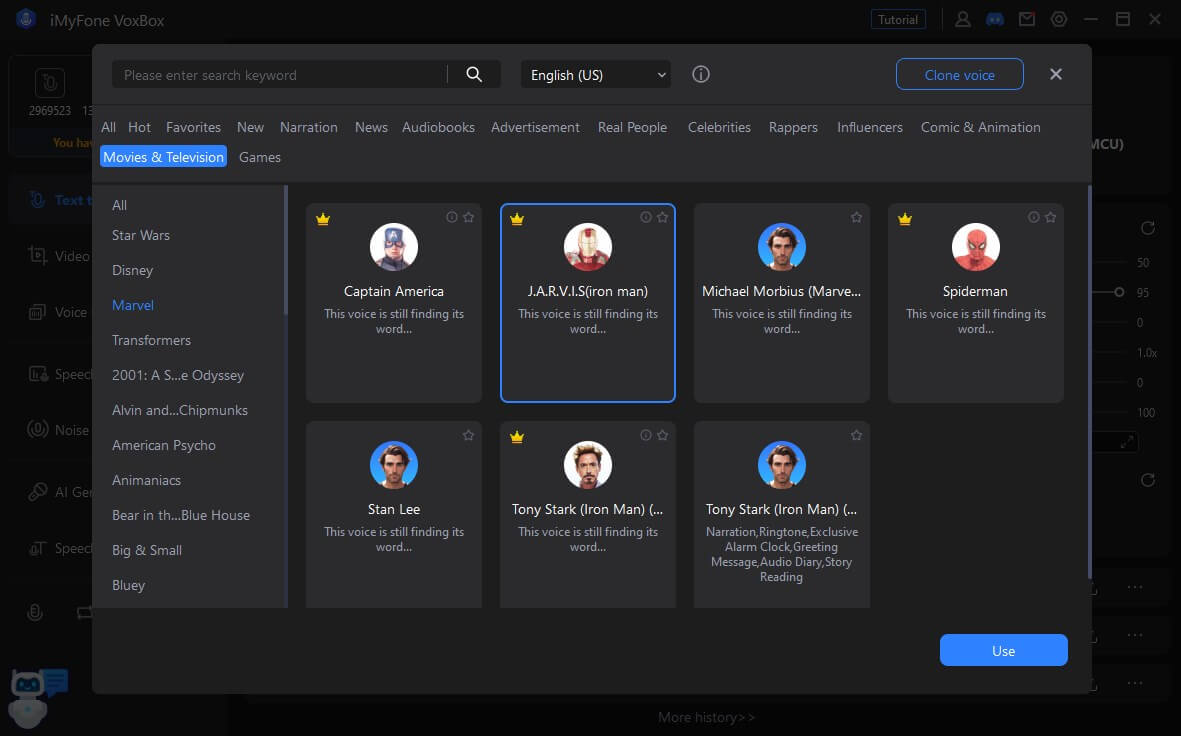1181x736 pixels.
Task: Click the subcategory list scrollbar
Action: (285, 250)
